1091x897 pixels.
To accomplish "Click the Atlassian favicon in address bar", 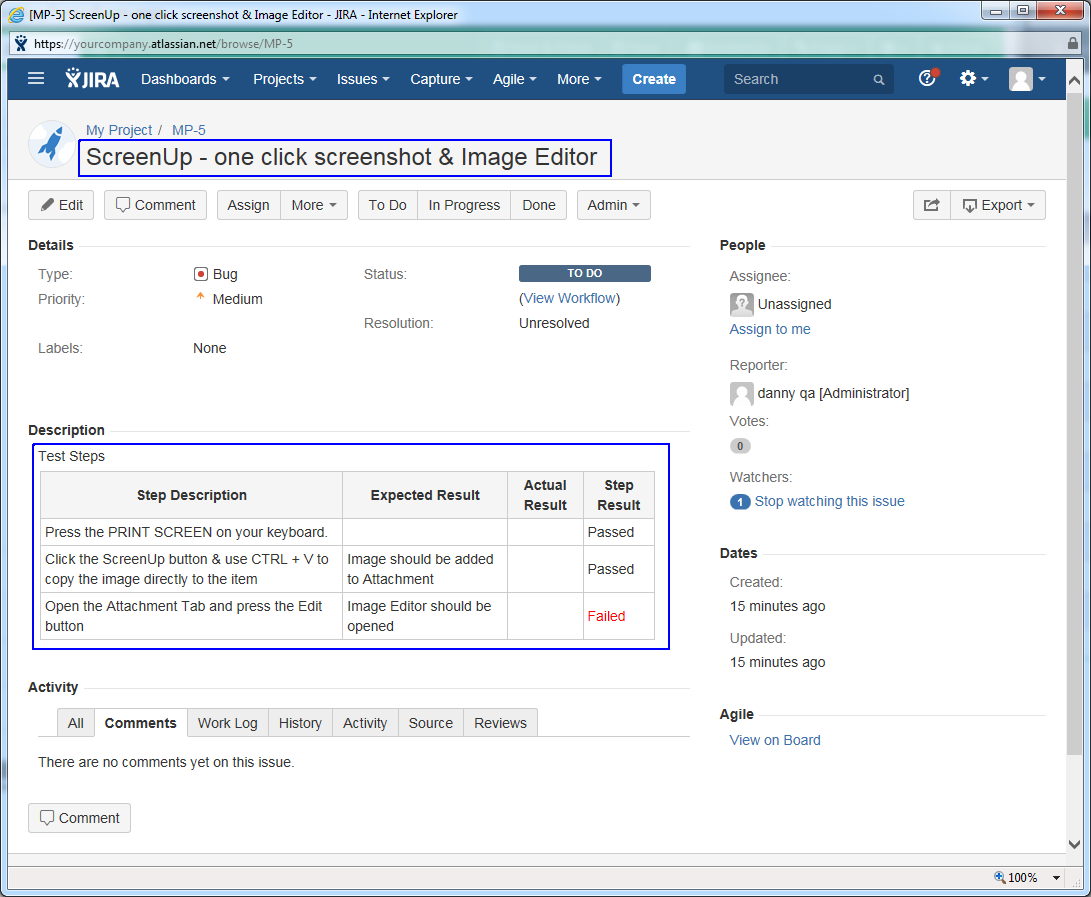I will [21, 43].
